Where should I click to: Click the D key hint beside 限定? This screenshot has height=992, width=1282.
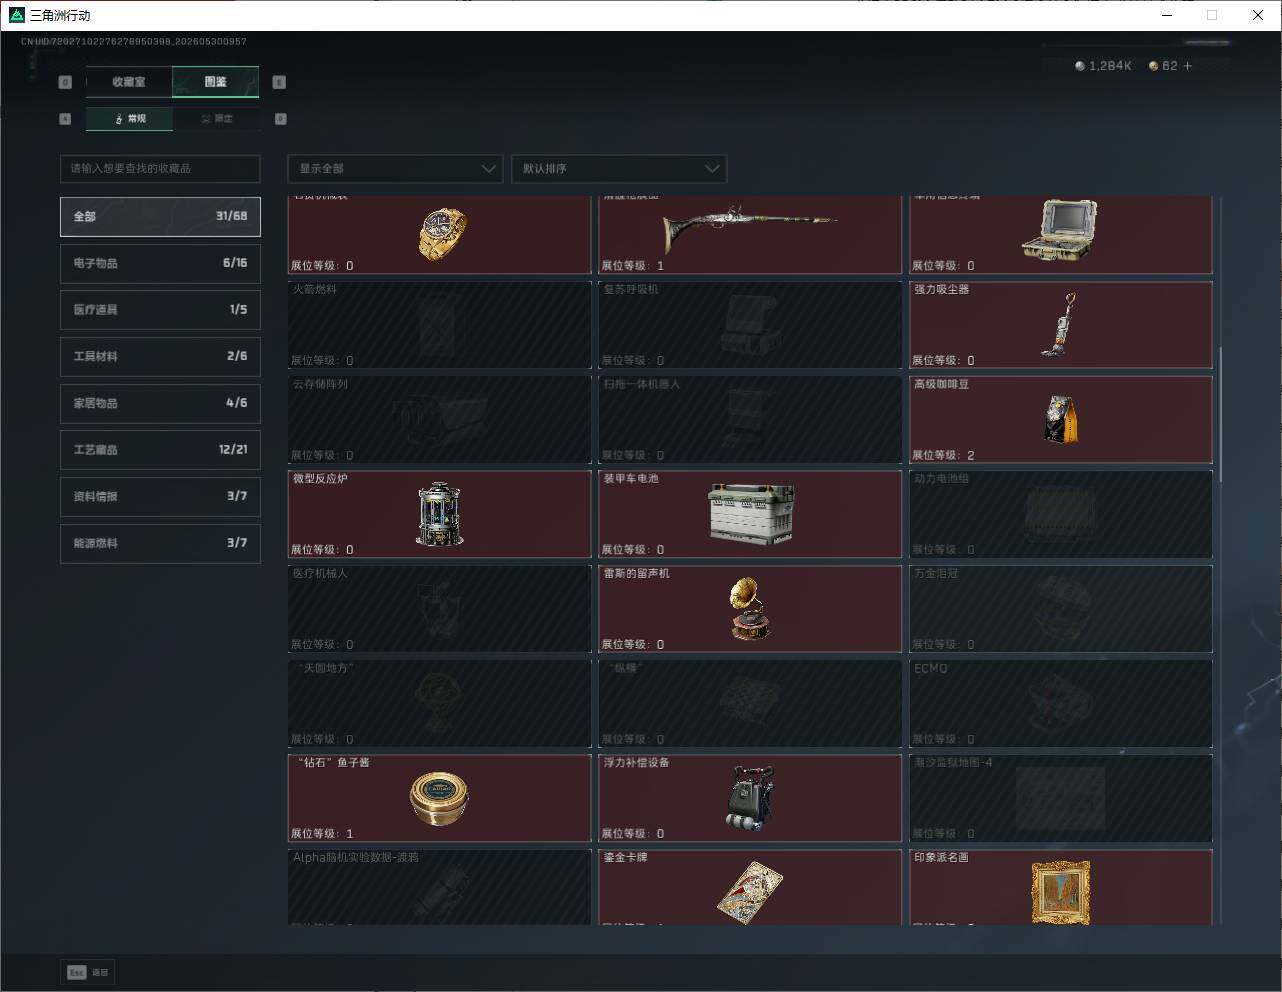(280, 119)
